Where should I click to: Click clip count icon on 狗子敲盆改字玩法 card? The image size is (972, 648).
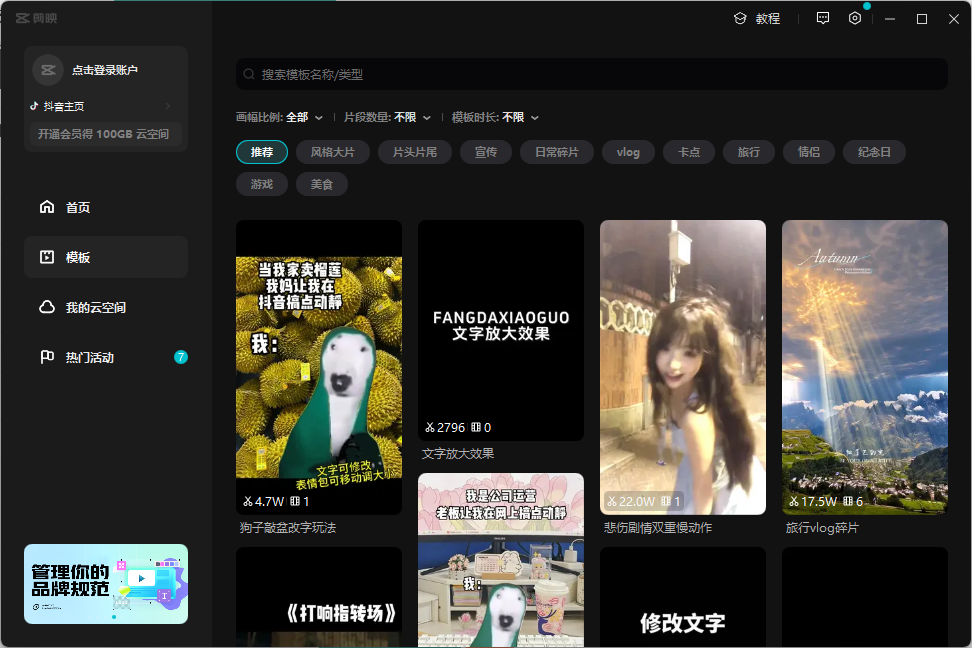click(x=294, y=501)
